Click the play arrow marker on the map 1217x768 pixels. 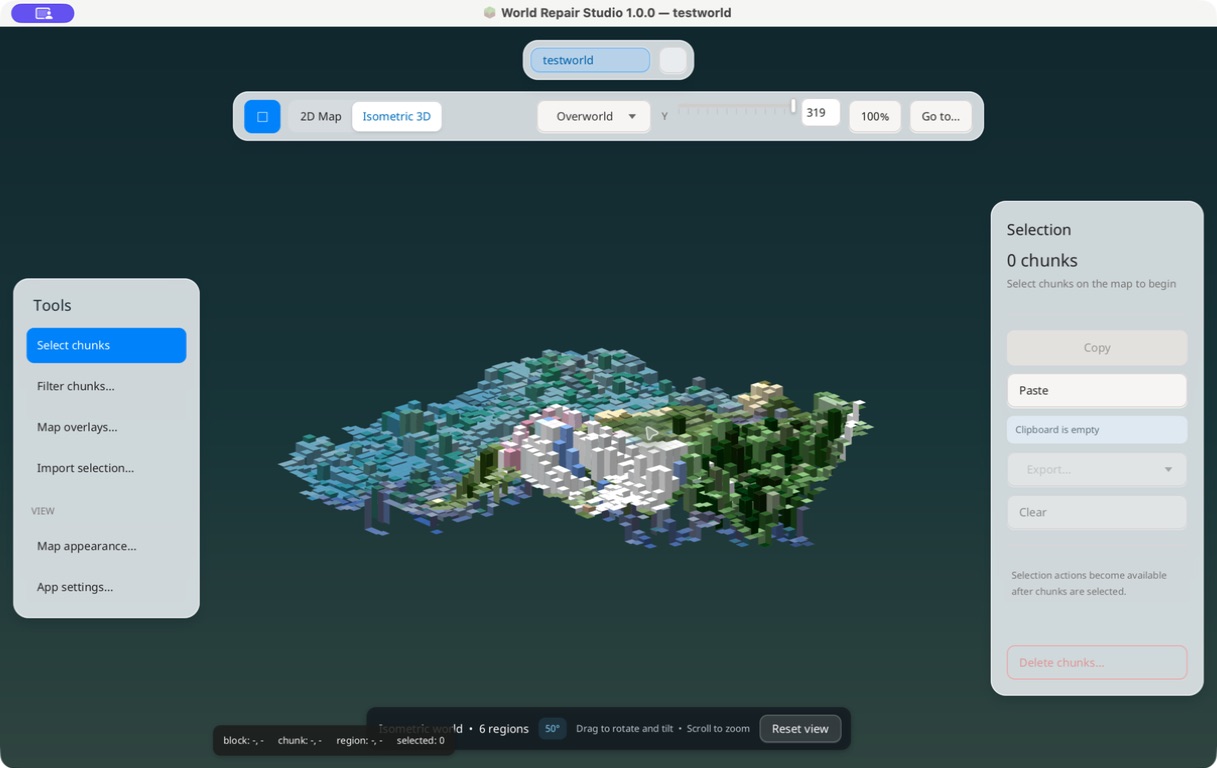(x=652, y=433)
